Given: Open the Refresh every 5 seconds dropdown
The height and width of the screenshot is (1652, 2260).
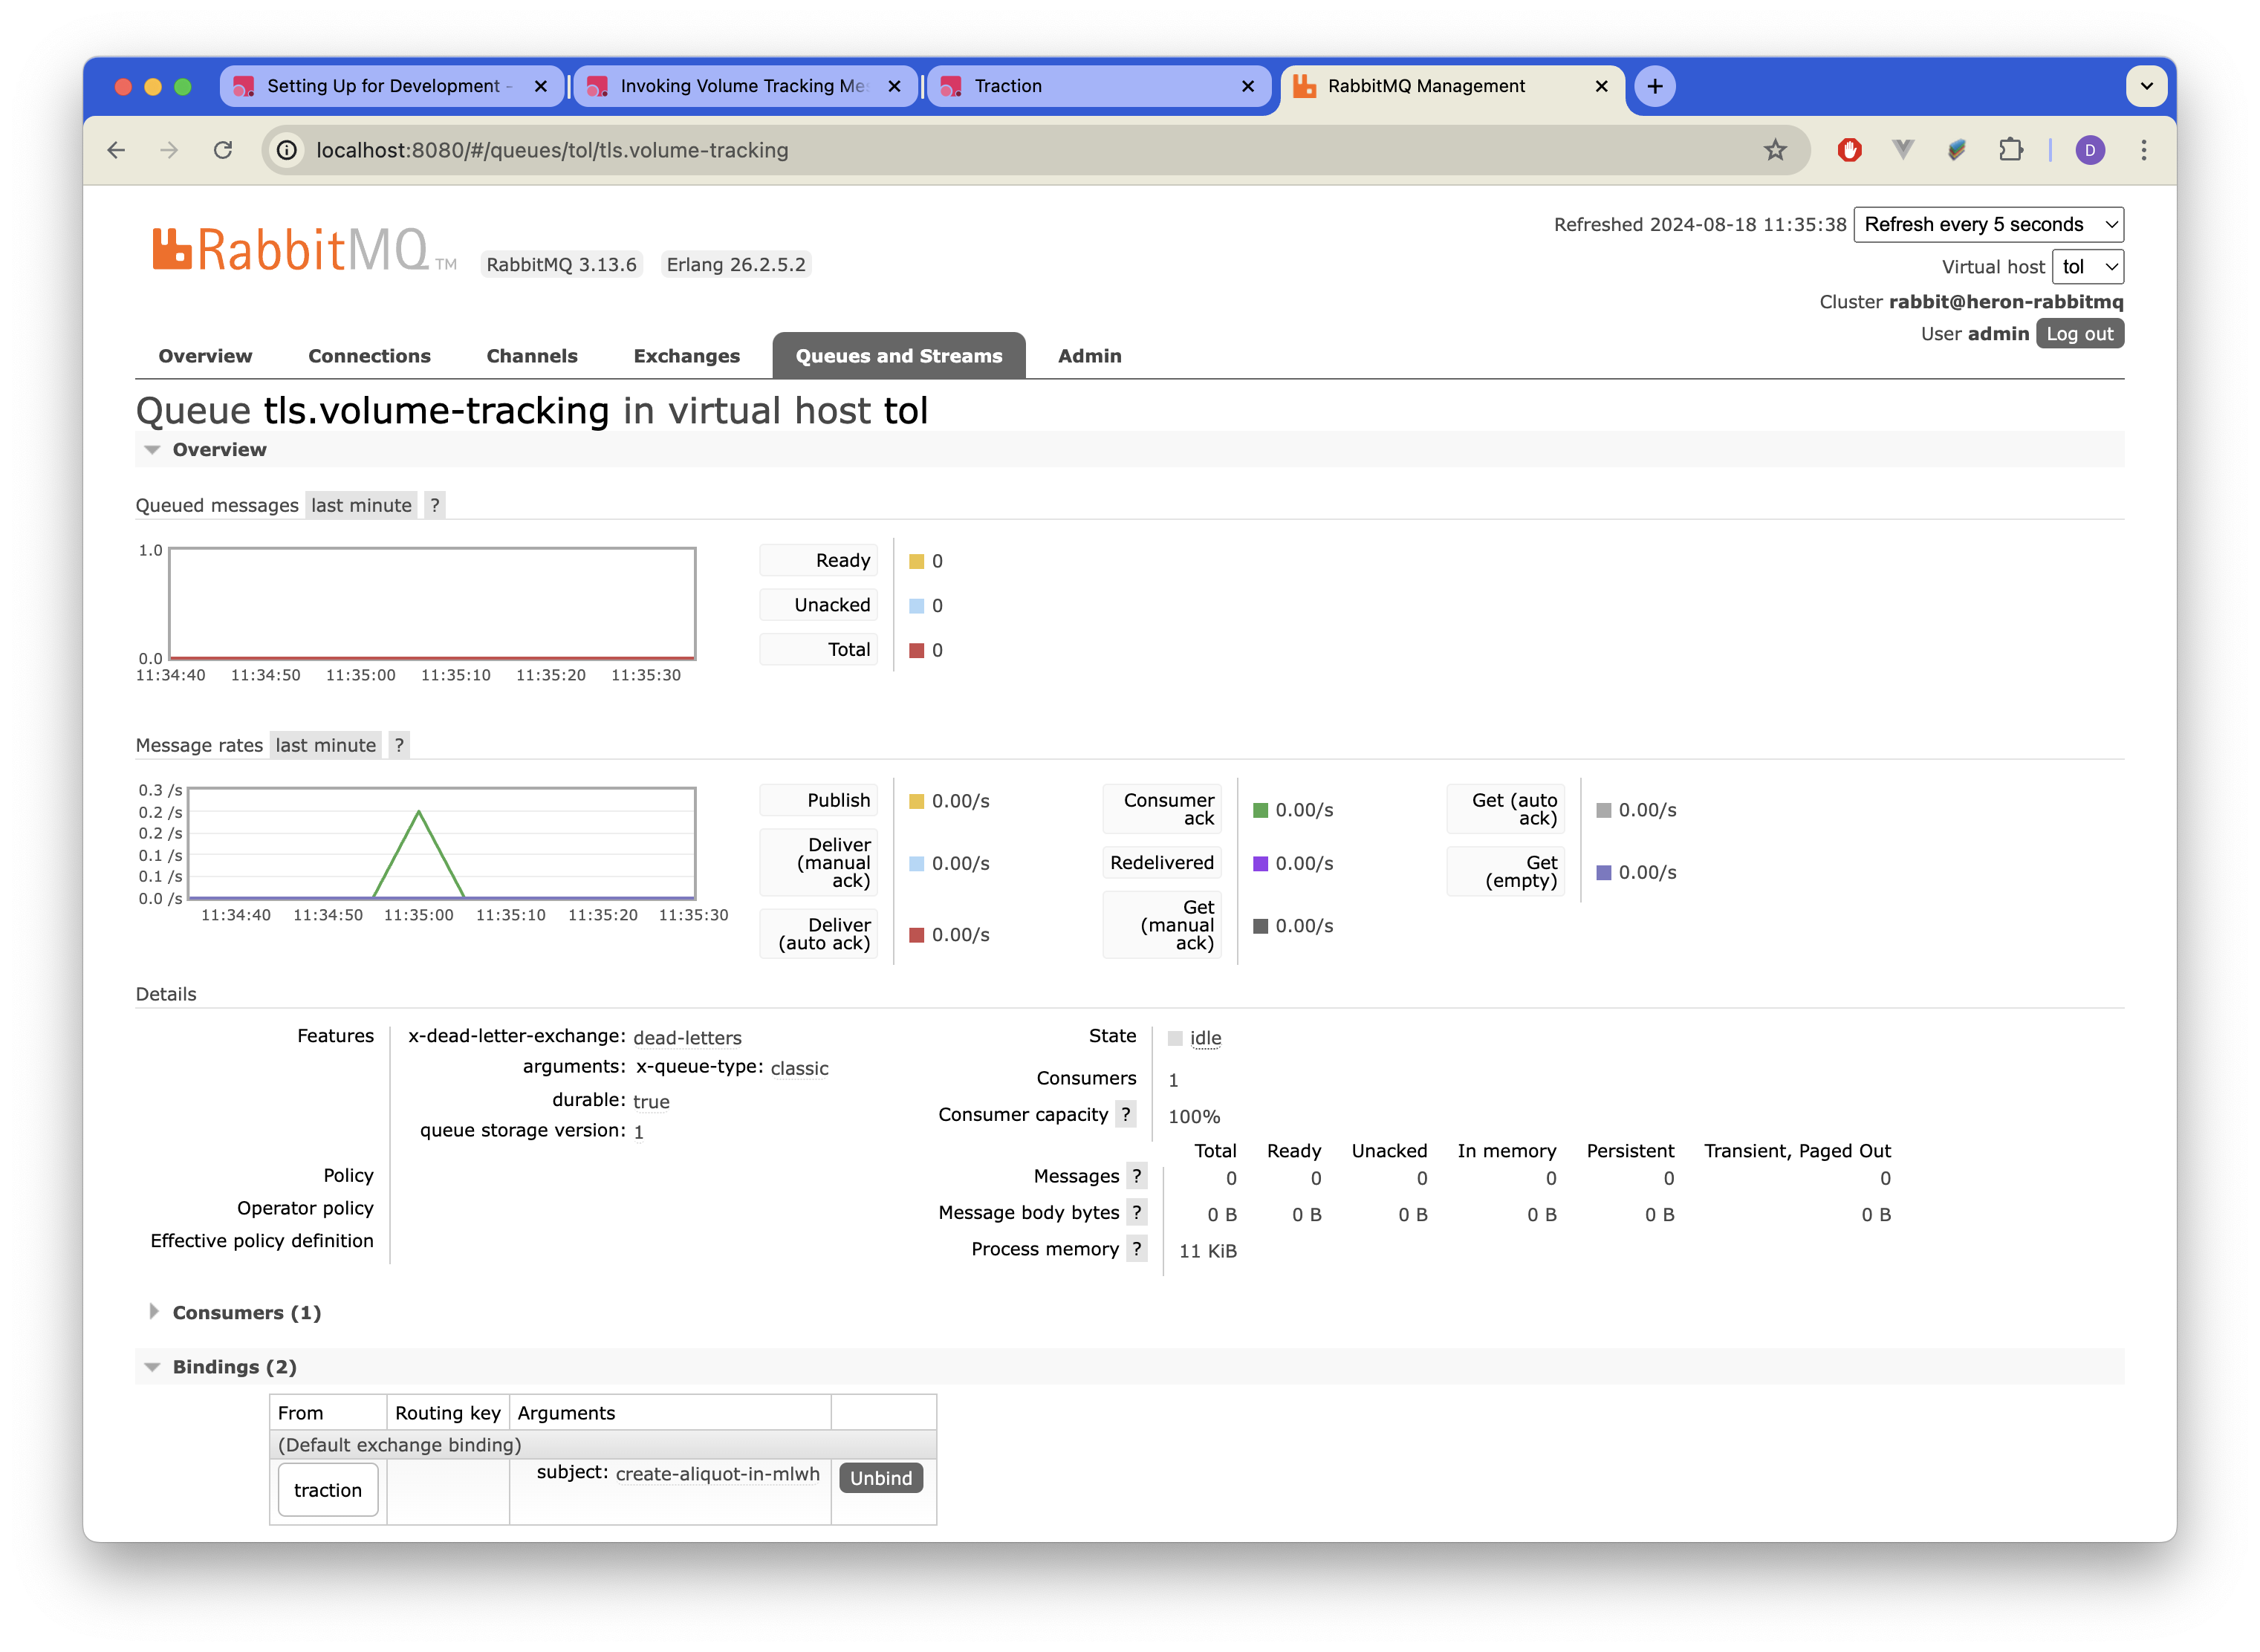Looking at the screenshot, I should [1987, 224].
